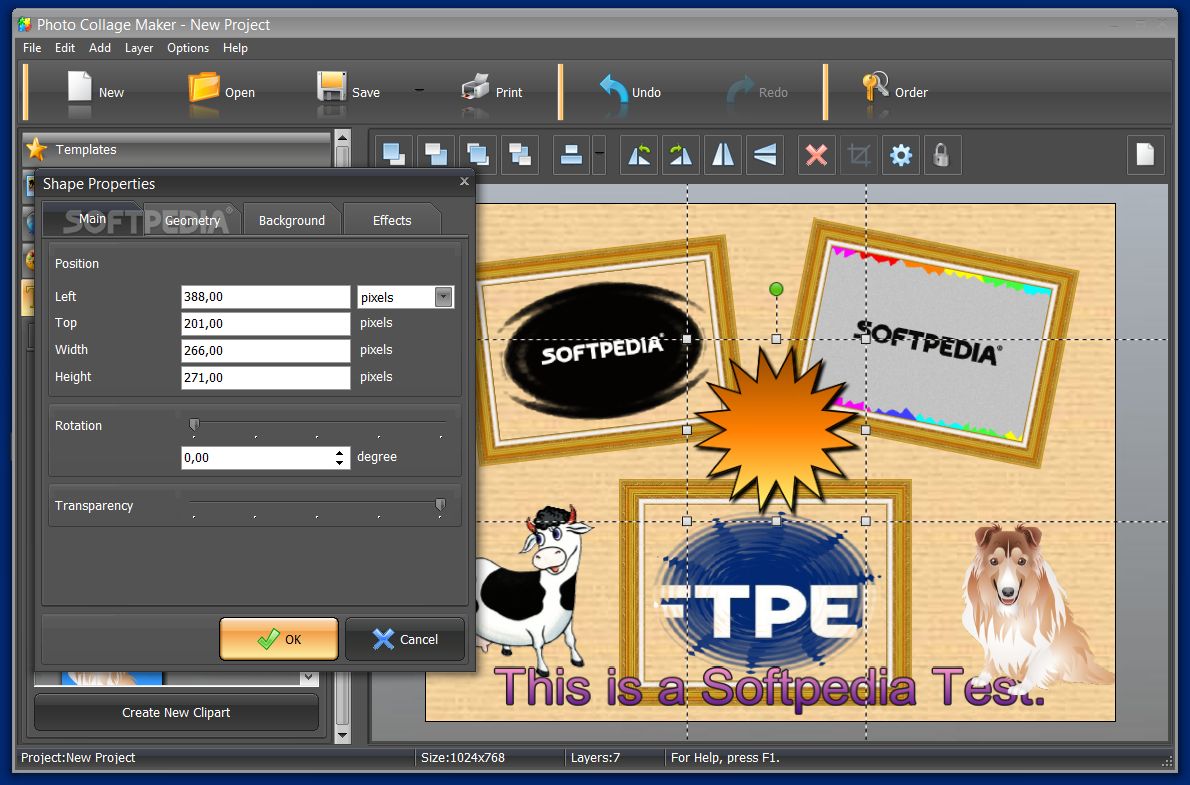1190x785 pixels.
Task: Click the Left position input field
Action: coord(266,297)
